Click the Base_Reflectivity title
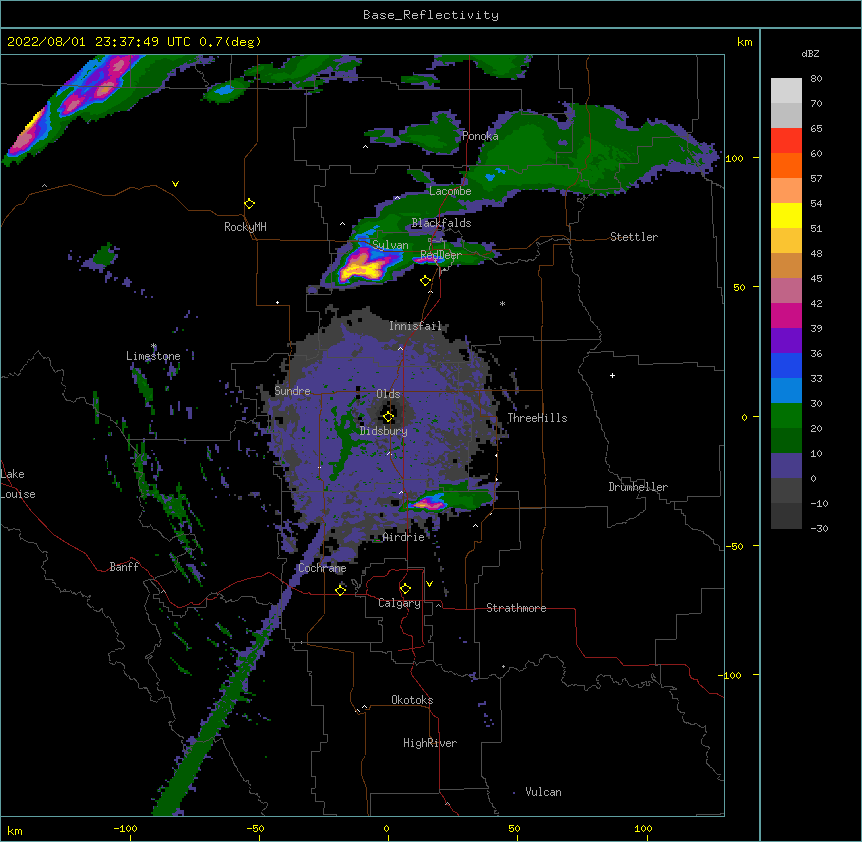 tap(431, 15)
